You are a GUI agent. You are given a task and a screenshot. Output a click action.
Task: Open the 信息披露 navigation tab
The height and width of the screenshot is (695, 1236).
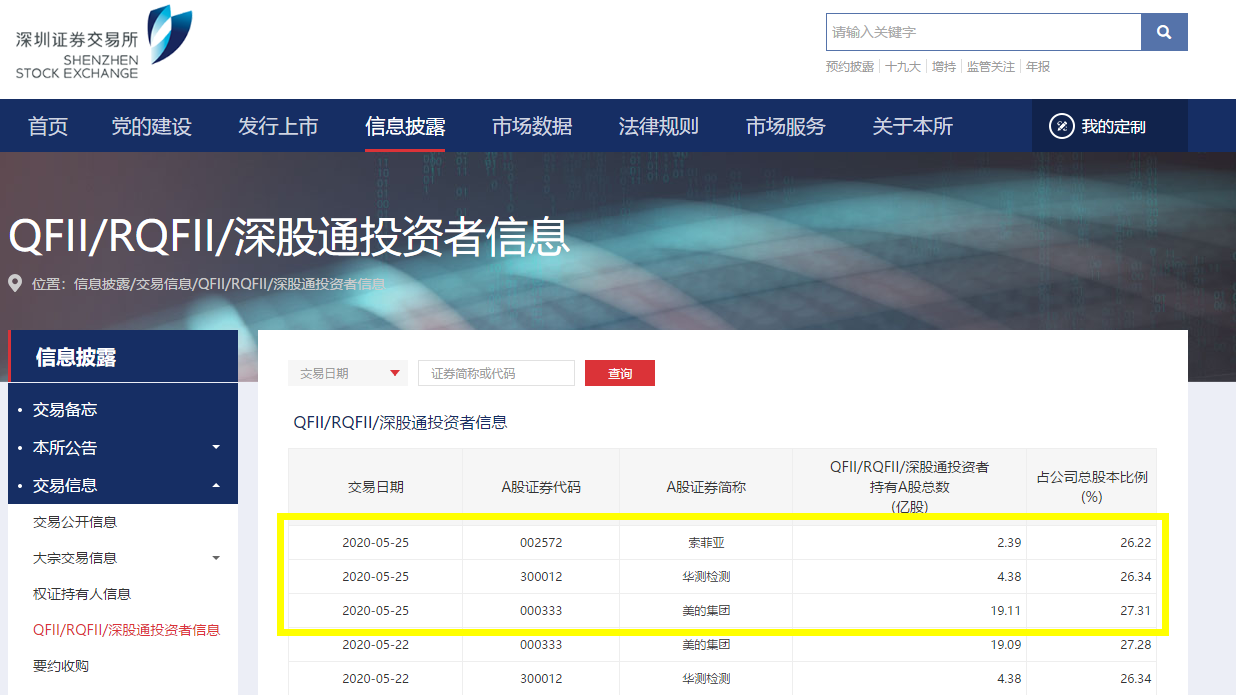405,126
